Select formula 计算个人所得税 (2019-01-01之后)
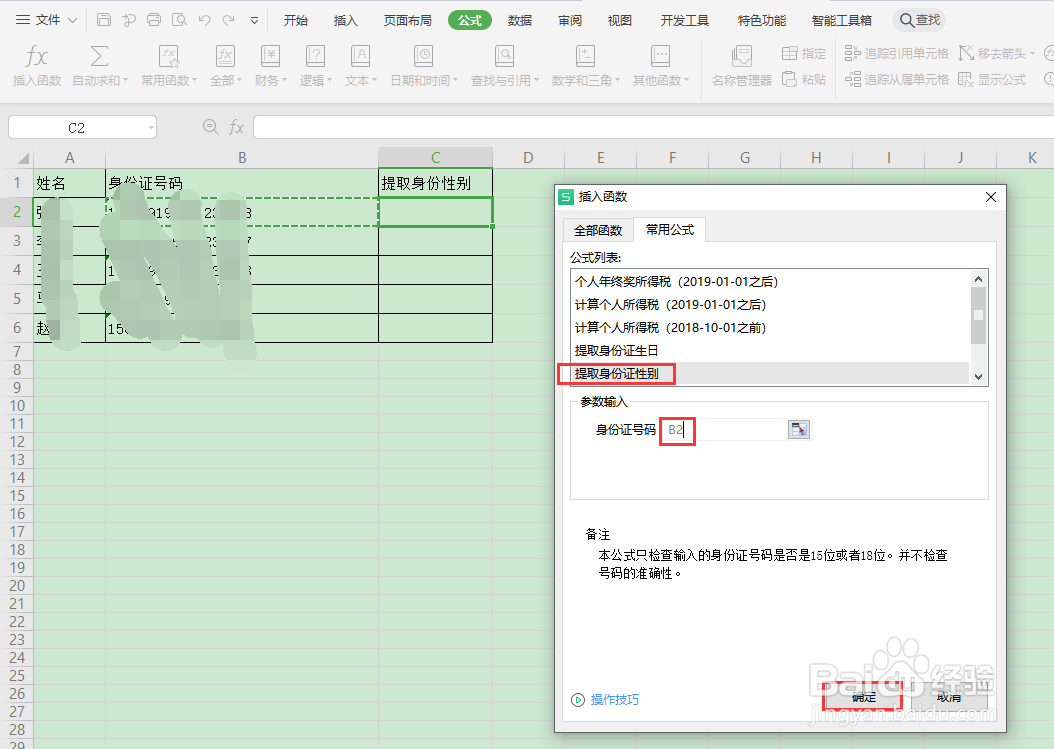The width and height of the screenshot is (1054, 749). tap(770, 305)
